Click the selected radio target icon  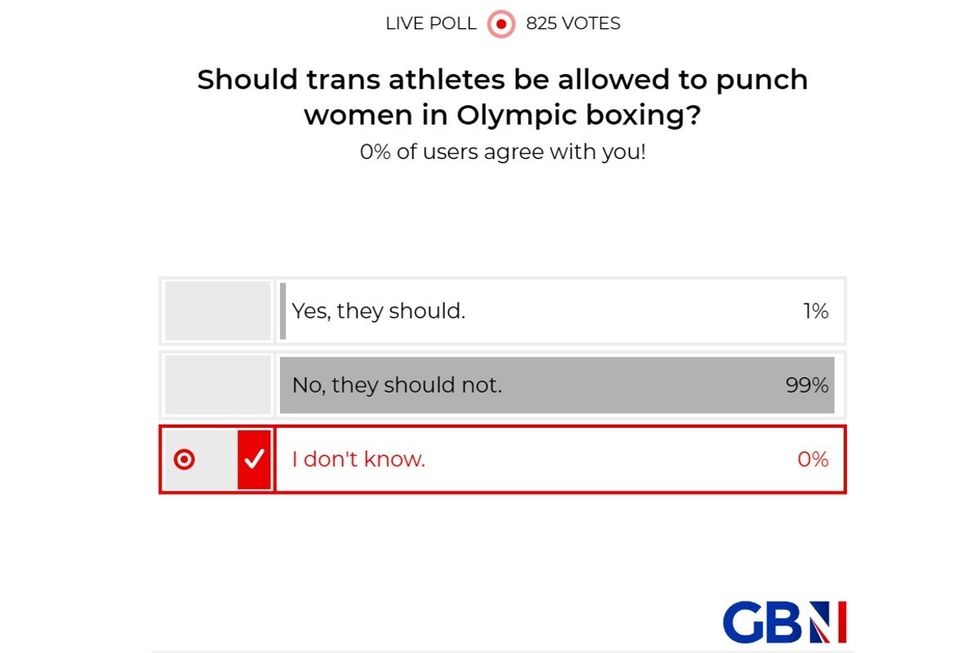coord(186,458)
